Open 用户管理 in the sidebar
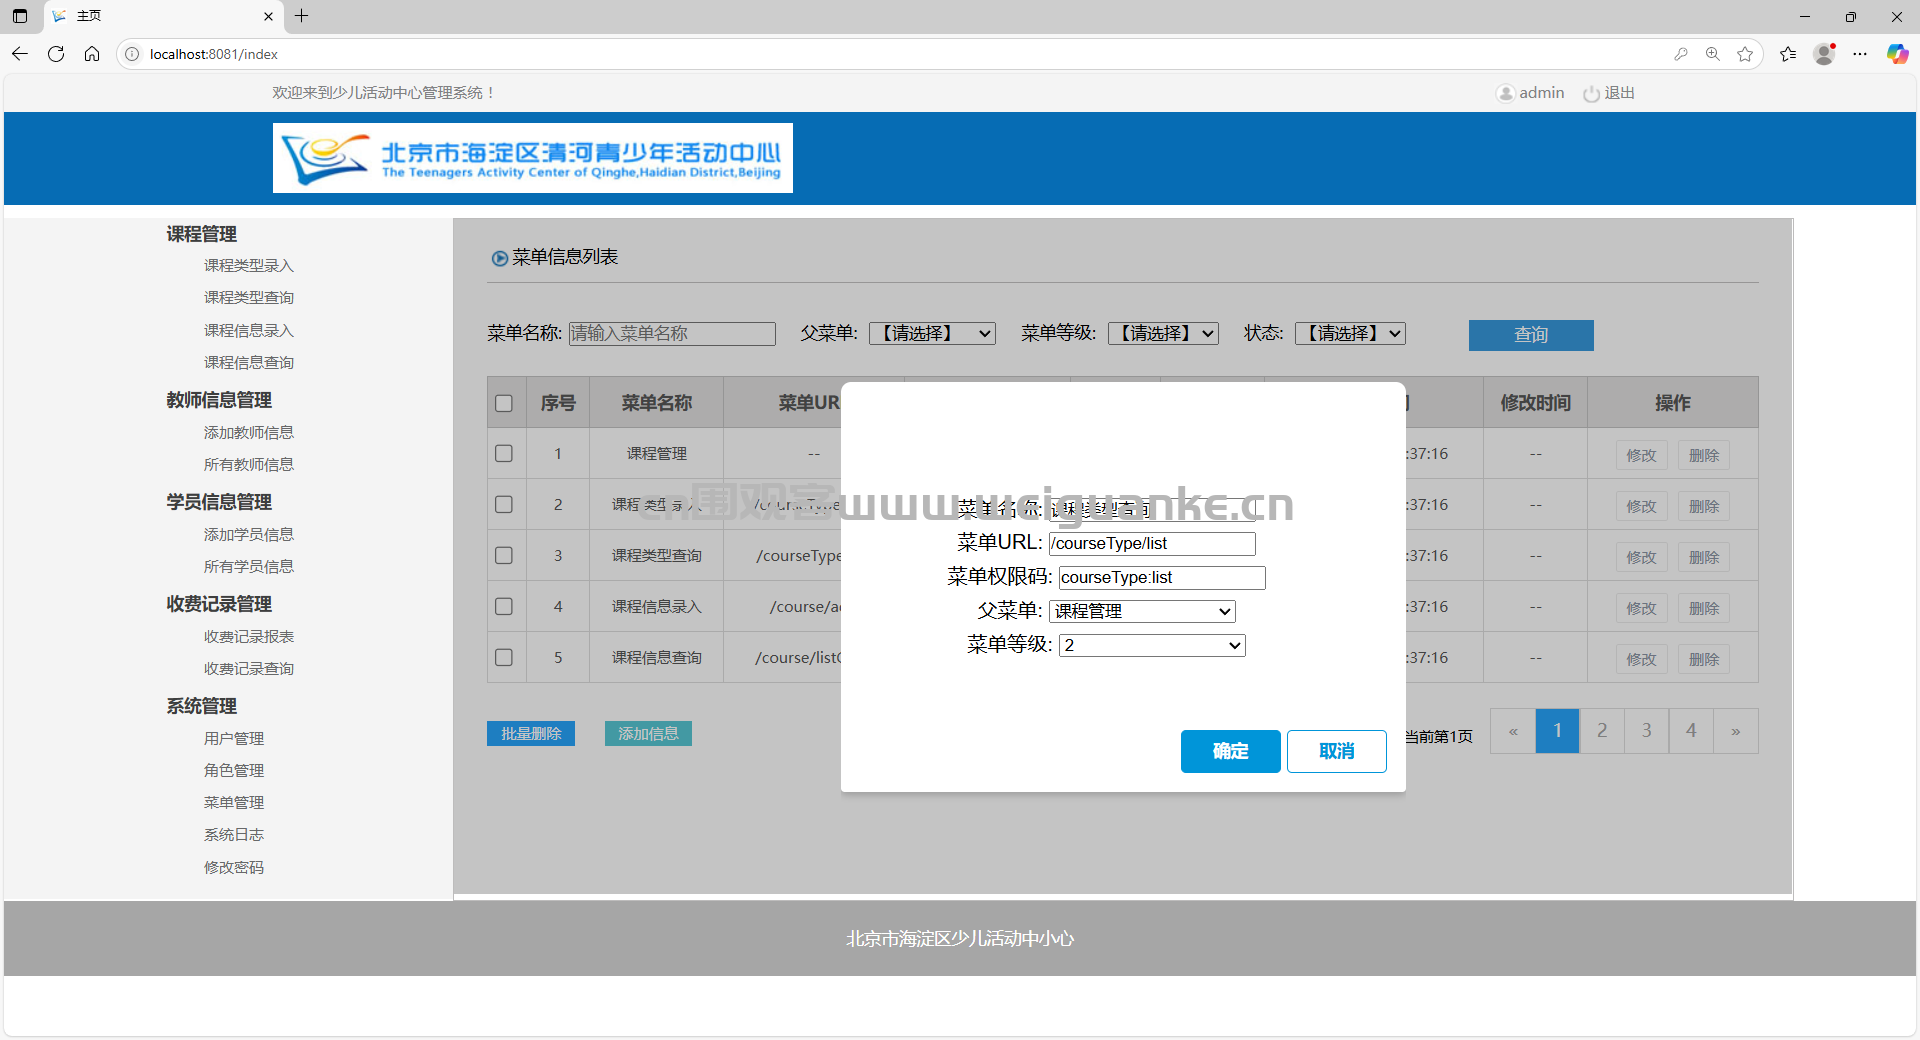 point(234,738)
